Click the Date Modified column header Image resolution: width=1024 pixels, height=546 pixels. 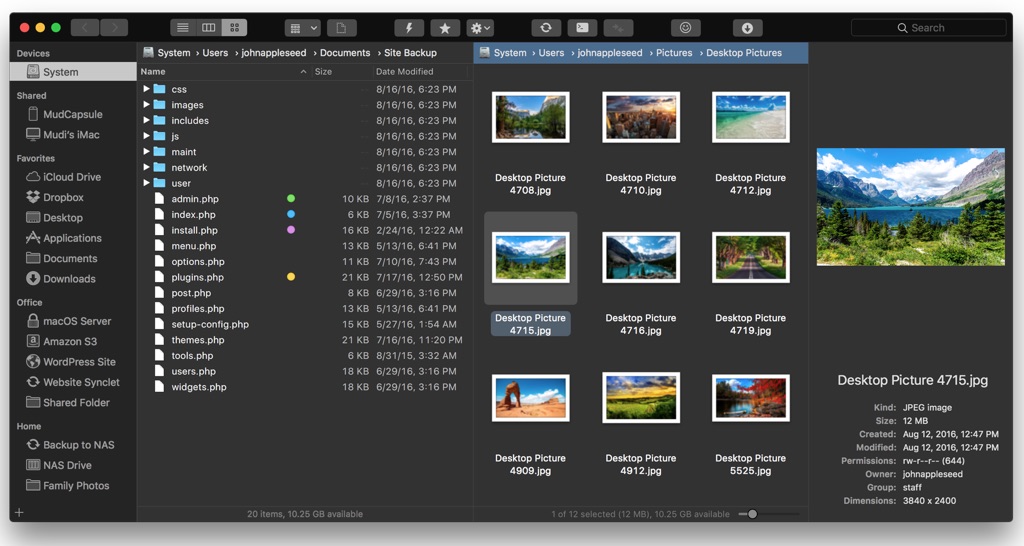(405, 72)
